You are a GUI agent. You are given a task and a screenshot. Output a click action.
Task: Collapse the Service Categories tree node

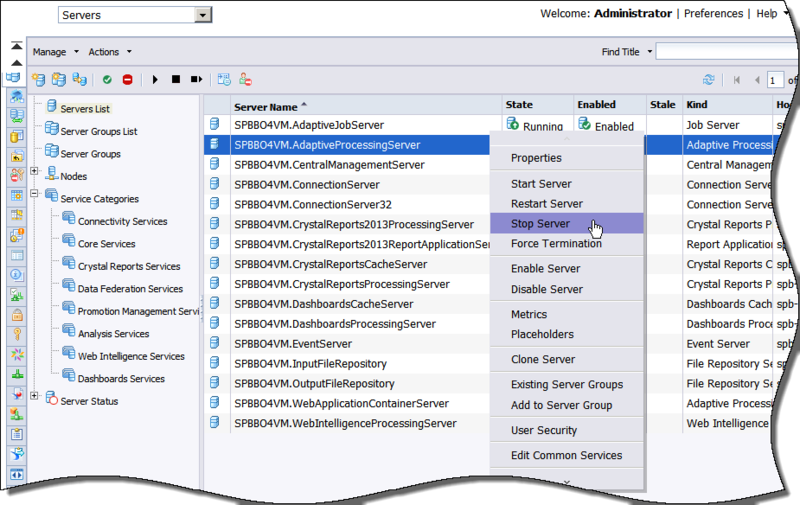(x=34, y=193)
